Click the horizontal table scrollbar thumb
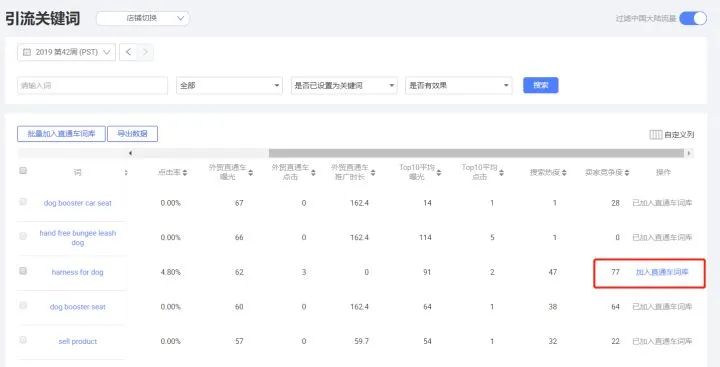 476,153
